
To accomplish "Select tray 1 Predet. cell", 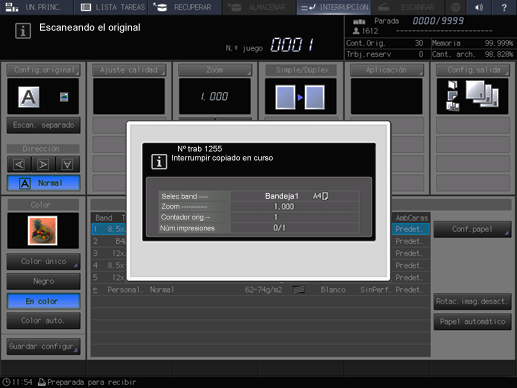I will [x=409, y=229].
